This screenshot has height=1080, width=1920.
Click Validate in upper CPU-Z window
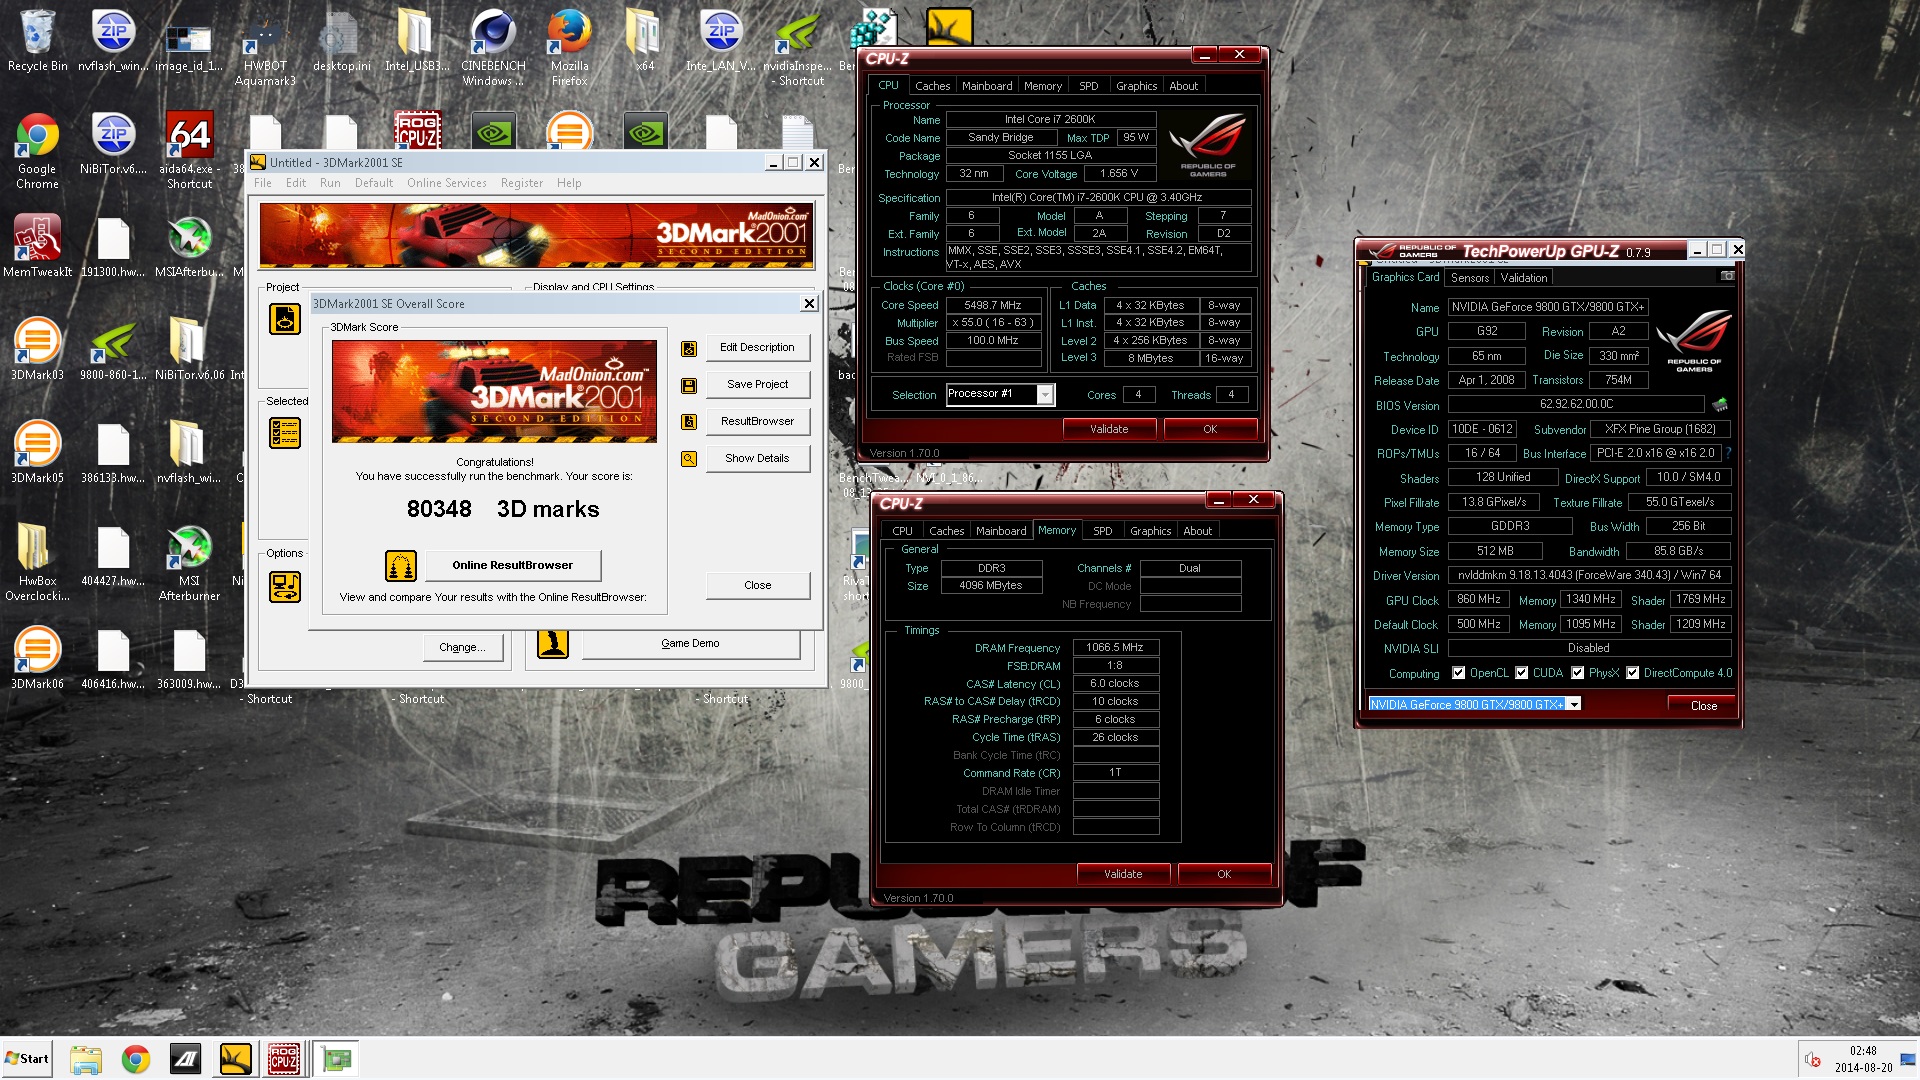pyautogui.click(x=1109, y=430)
